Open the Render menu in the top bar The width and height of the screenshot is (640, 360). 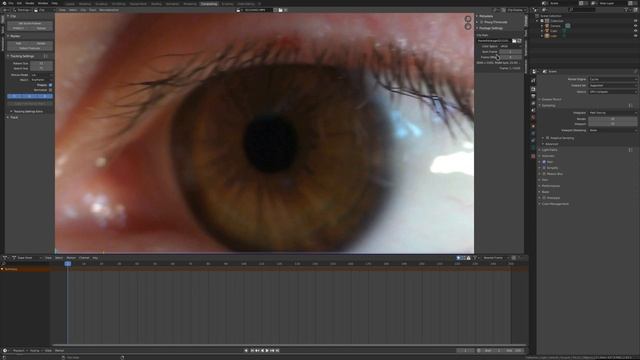coord(30,3)
